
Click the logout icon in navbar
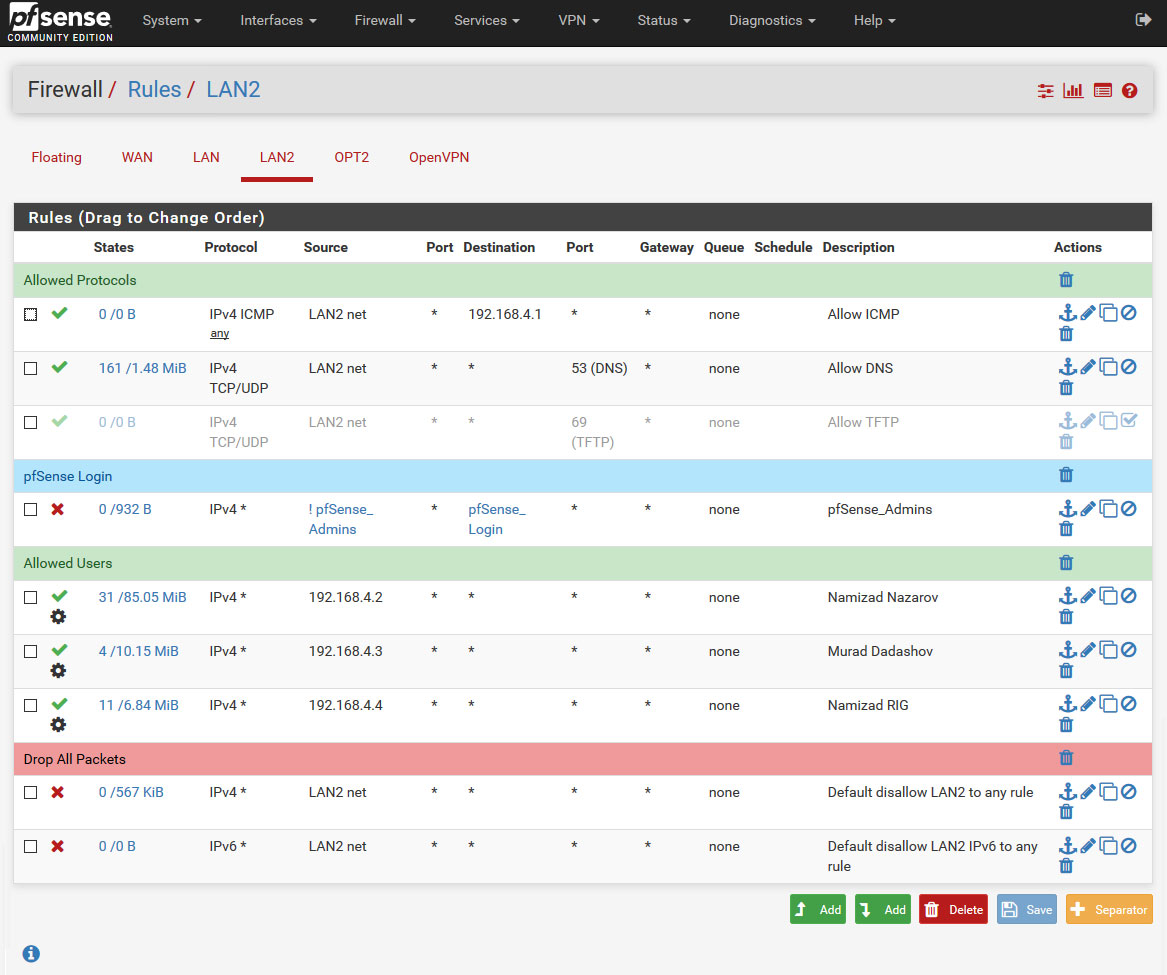[x=1143, y=20]
